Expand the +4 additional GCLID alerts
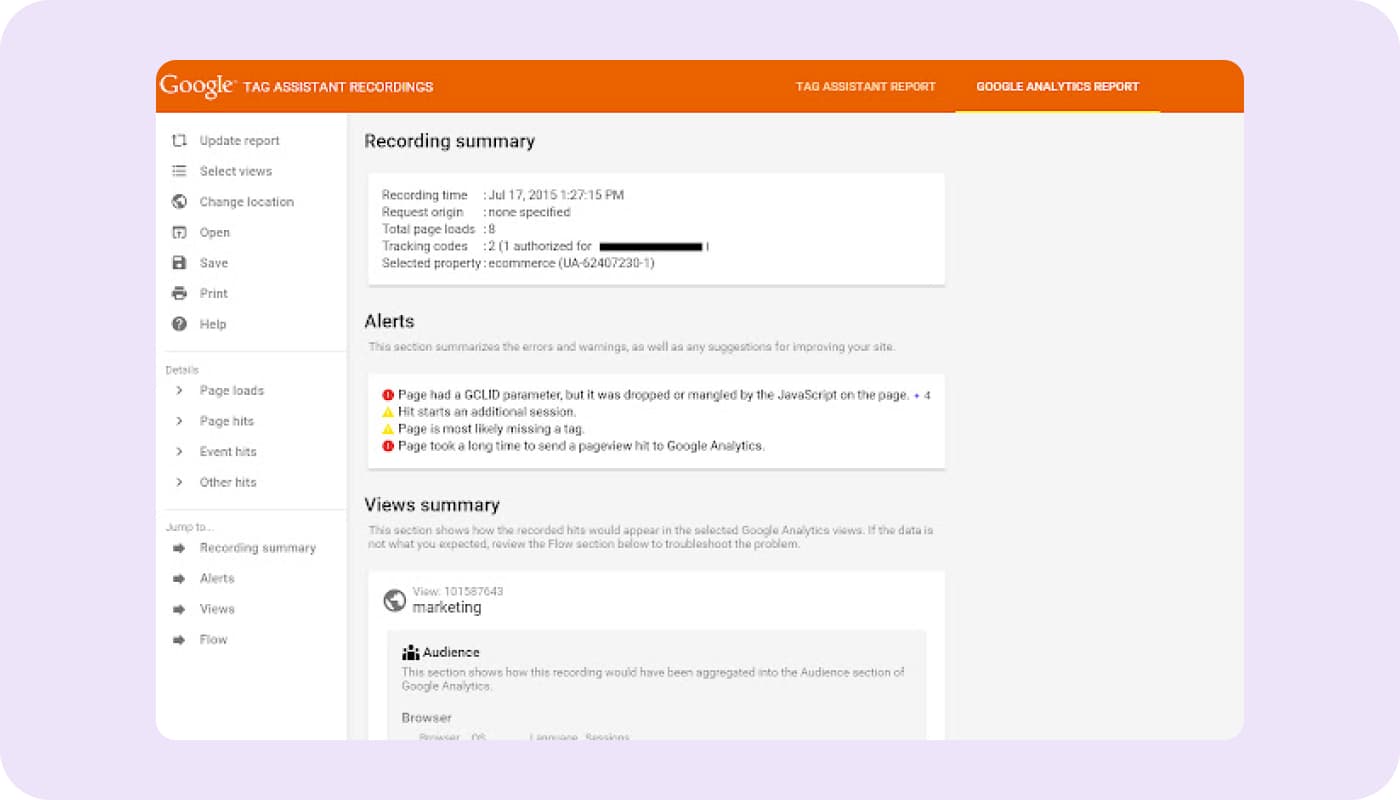Image resolution: width=1400 pixels, height=800 pixels. (x=922, y=395)
